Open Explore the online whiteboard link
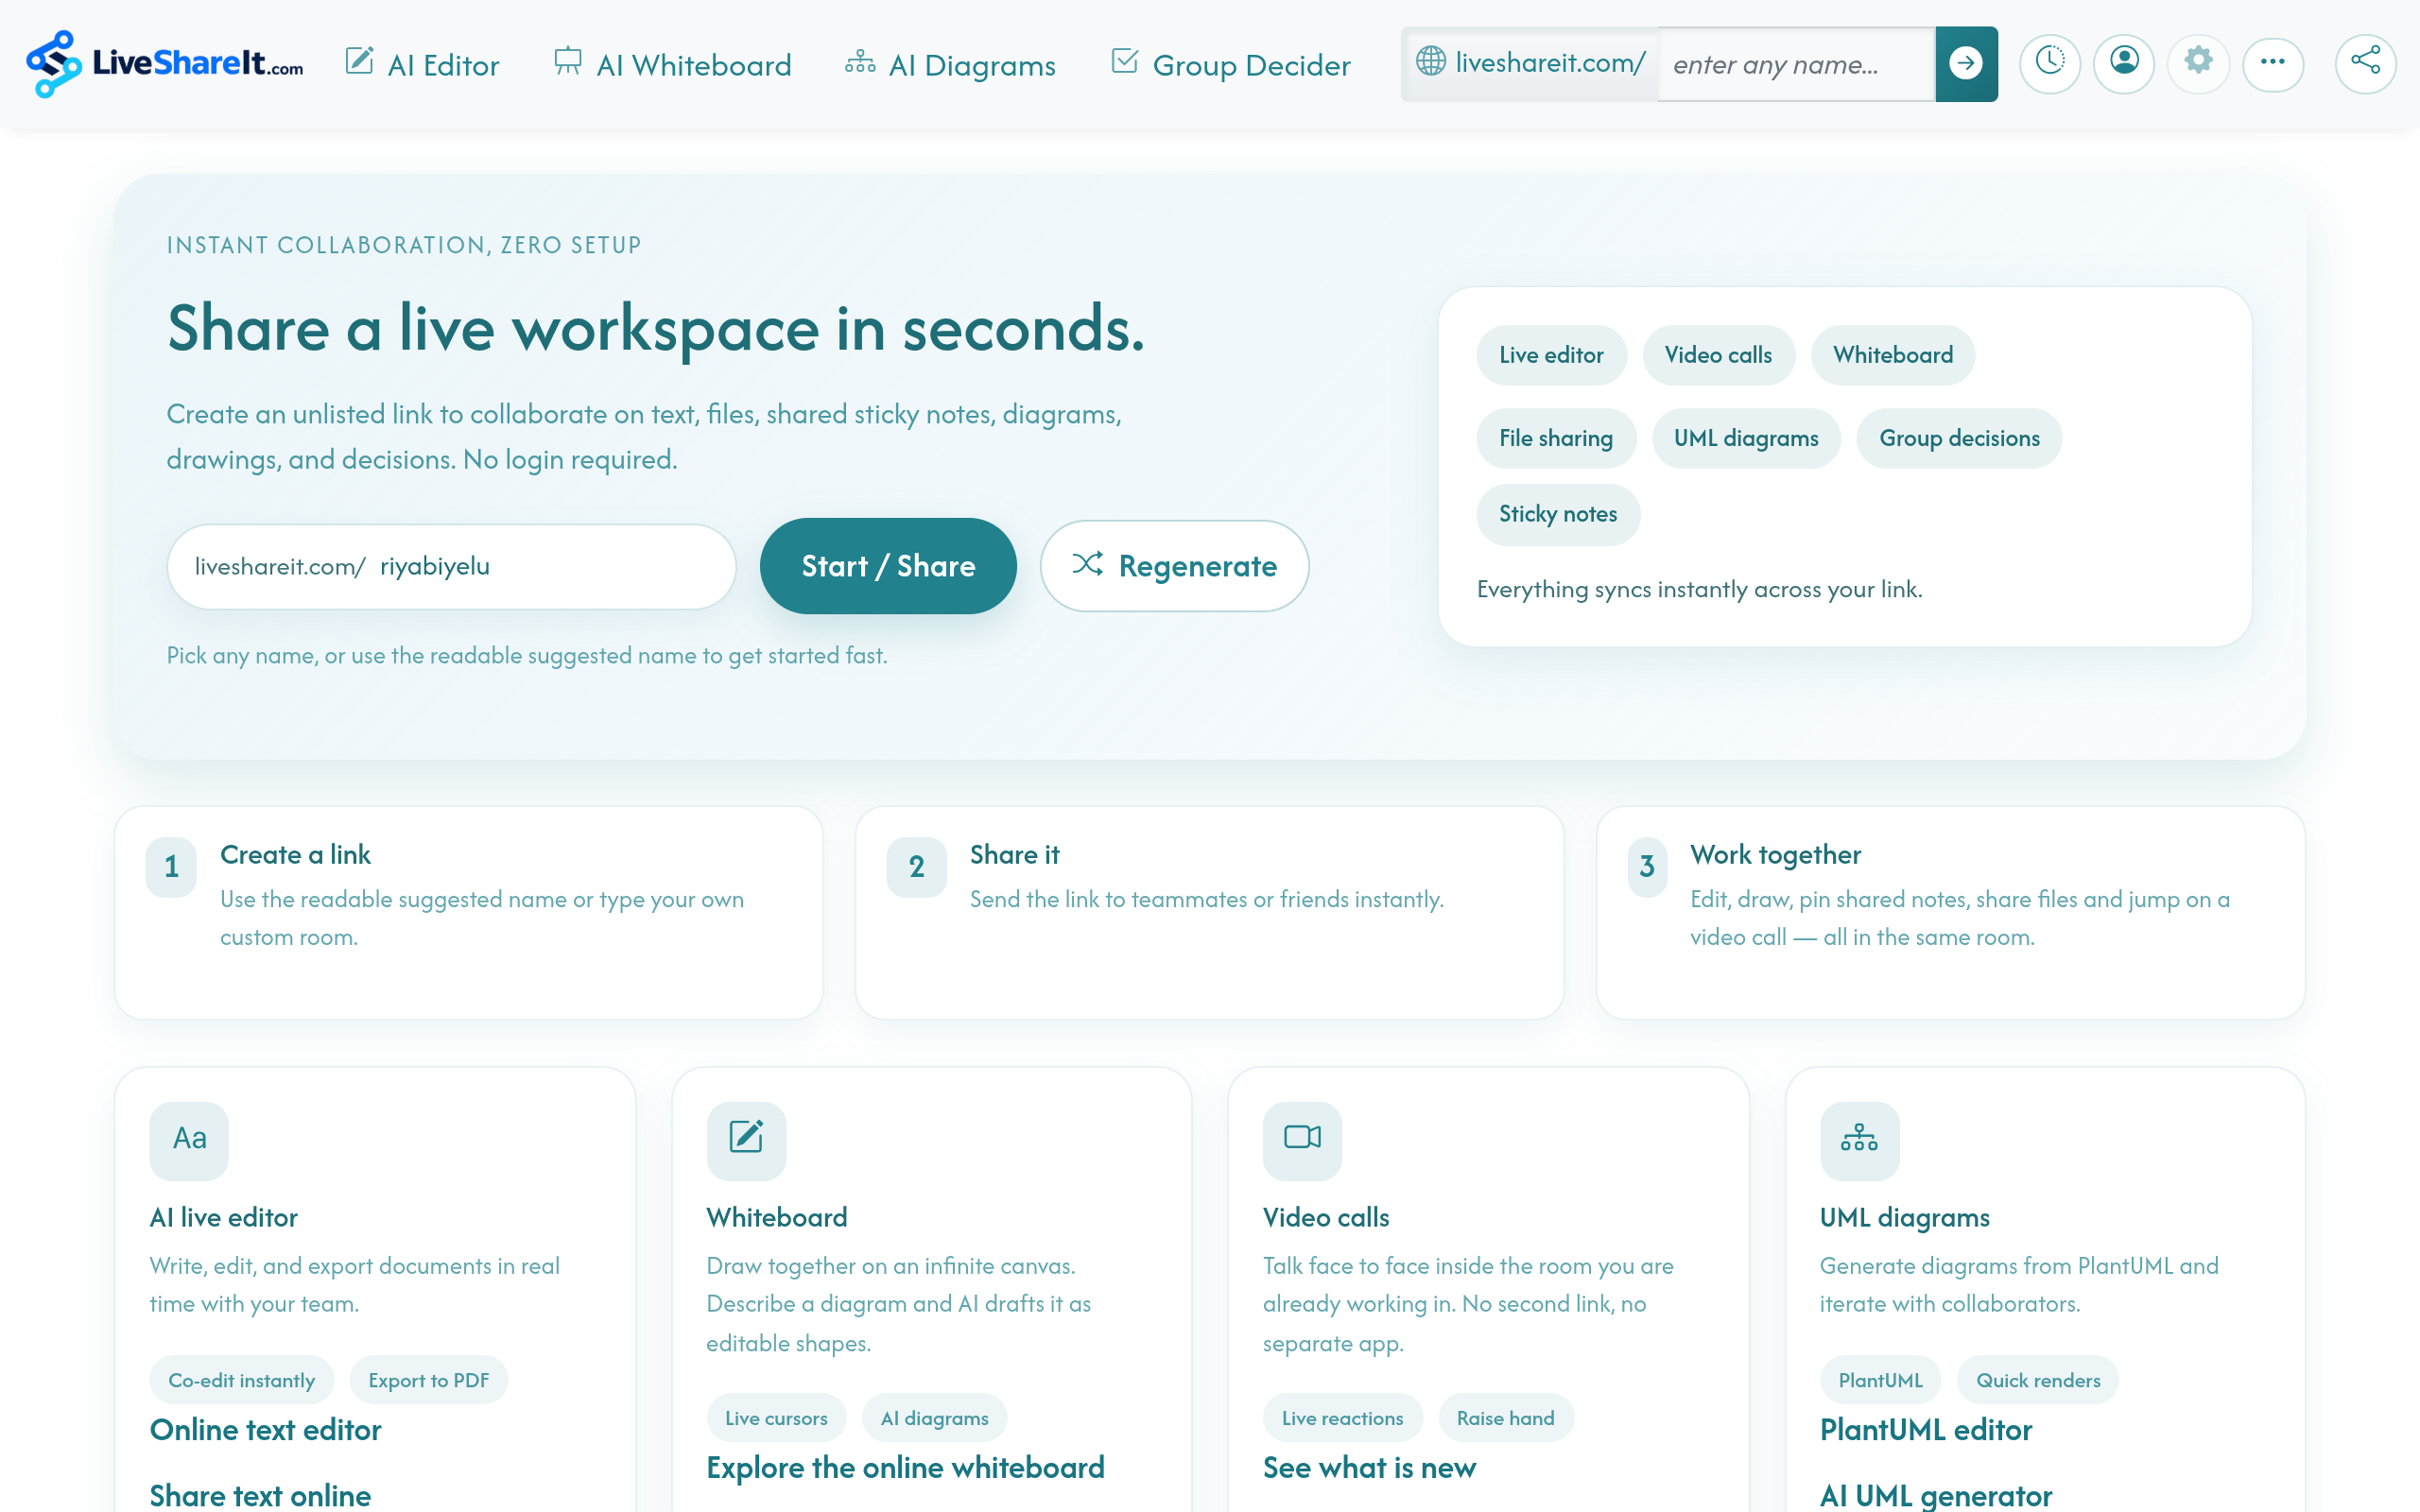Image resolution: width=2420 pixels, height=1512 pixels. click(x=905, y=1468)
